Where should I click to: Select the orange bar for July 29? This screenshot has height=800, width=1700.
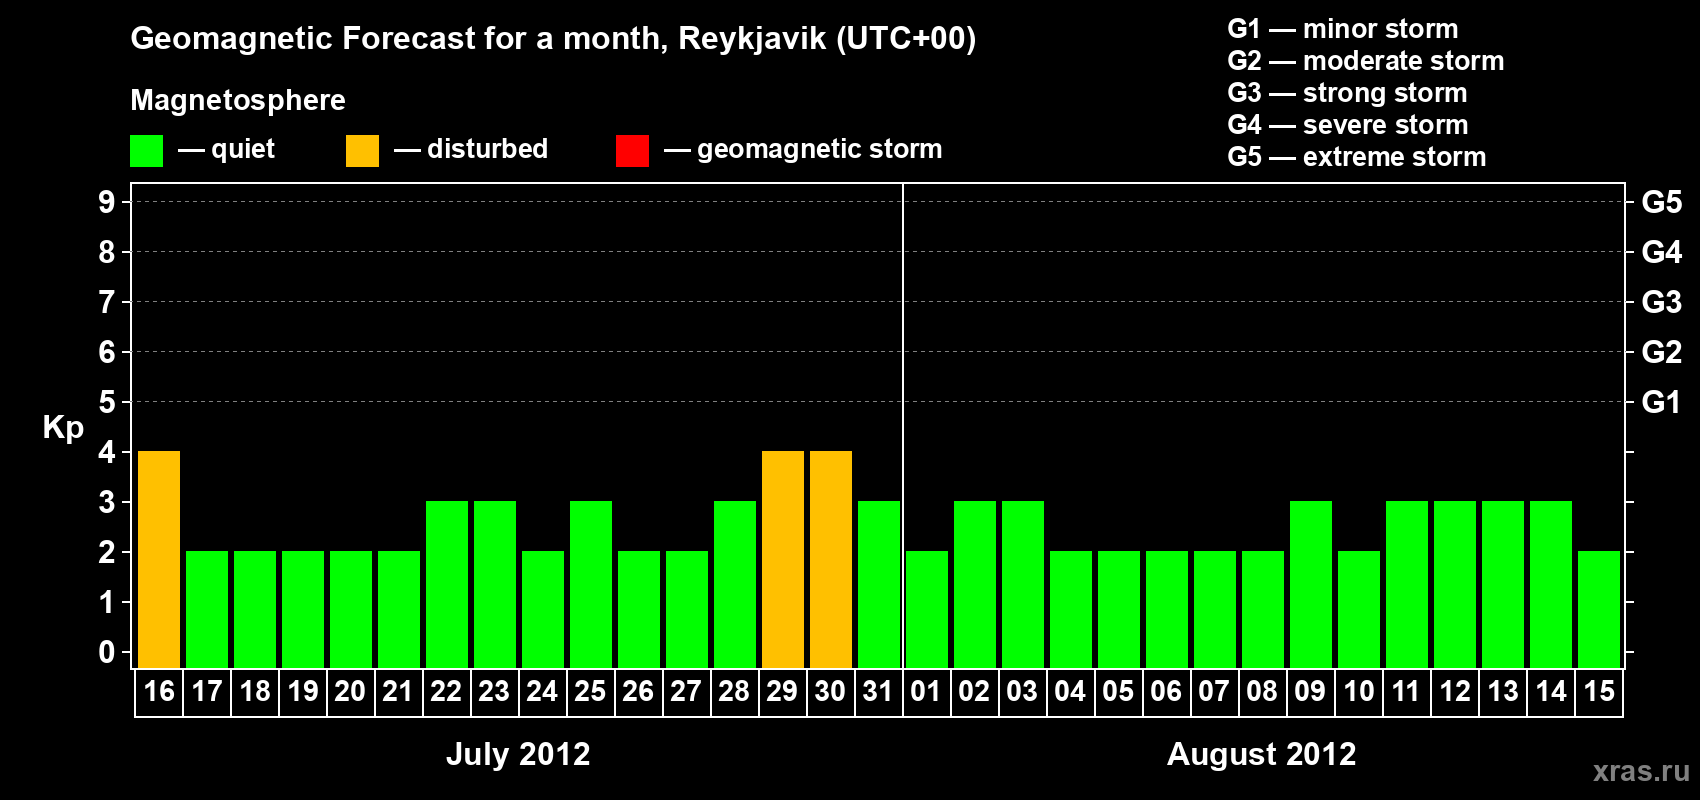pos(783,559)
